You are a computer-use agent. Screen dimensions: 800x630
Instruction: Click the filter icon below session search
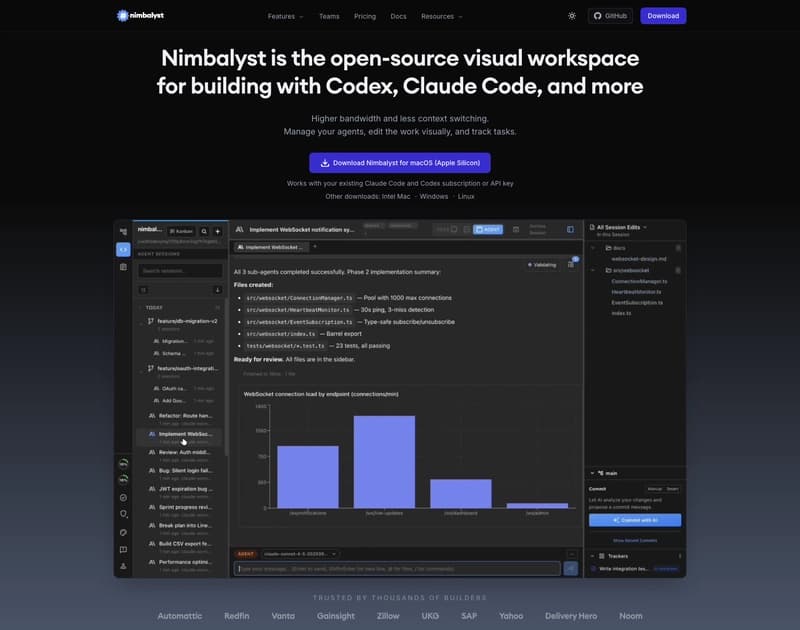click(143, 290)
